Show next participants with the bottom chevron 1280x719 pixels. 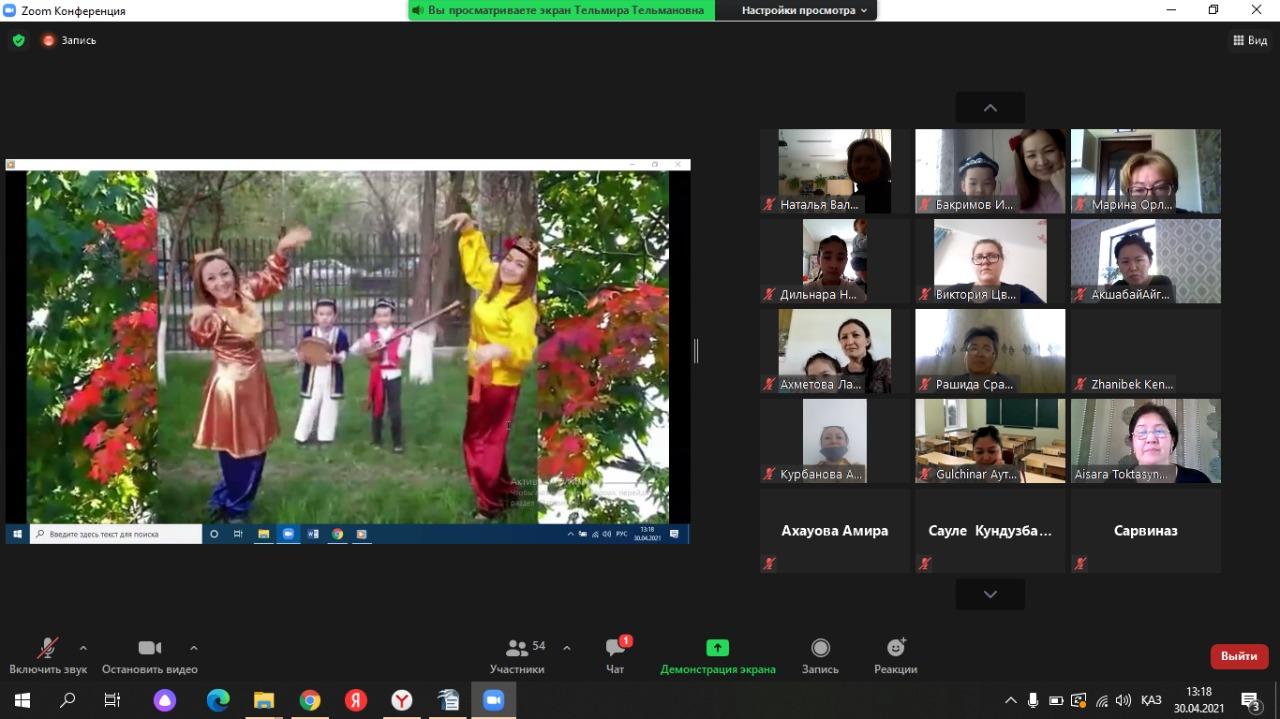(990, 594)
